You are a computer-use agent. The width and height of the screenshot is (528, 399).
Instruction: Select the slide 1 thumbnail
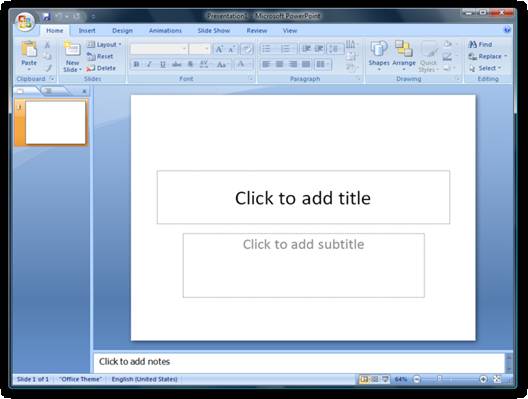coord(56,122)
